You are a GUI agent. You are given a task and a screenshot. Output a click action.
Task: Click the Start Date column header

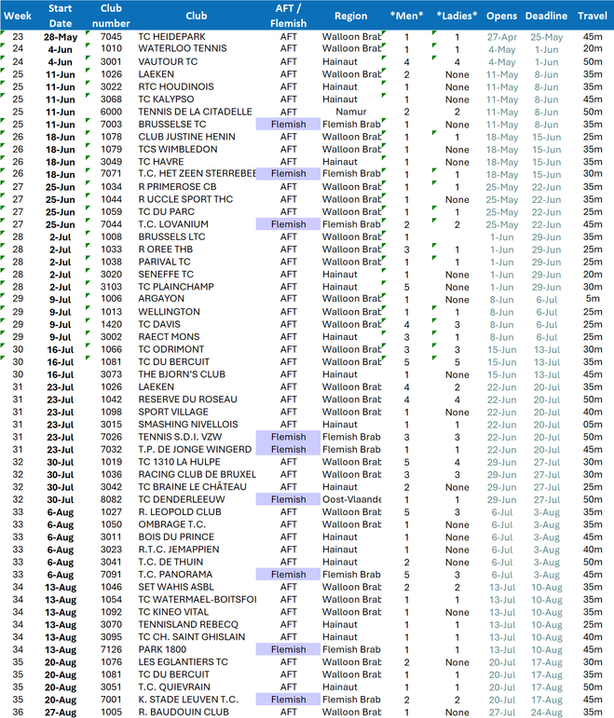60,16
